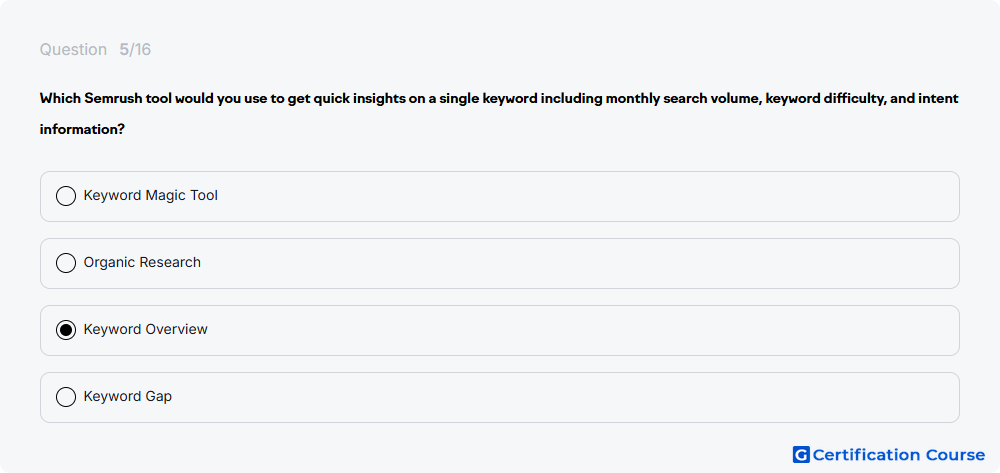Click empty space inside the Keyword Magic Tool card
The height and width of the screenshot is (473, 1000).
(x=574, y=196)
